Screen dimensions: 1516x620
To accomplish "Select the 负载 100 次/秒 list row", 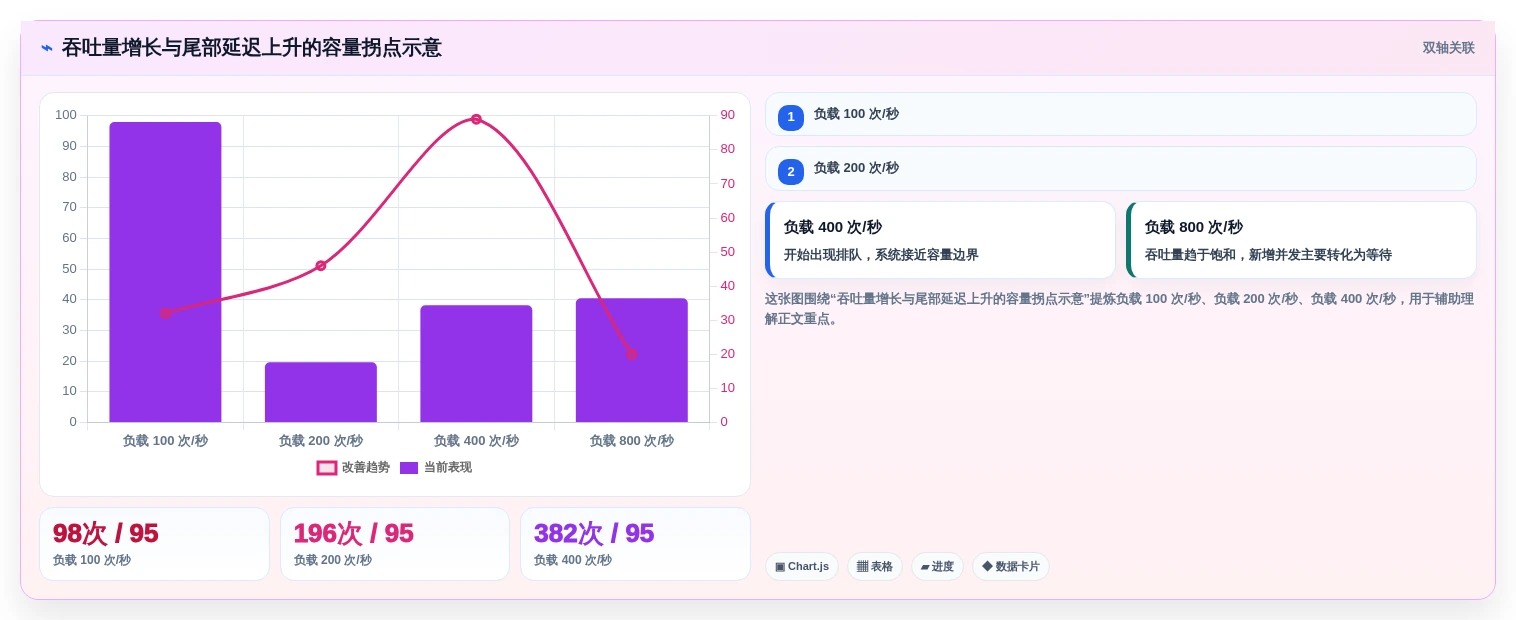I will click(x=1120, y=114).
